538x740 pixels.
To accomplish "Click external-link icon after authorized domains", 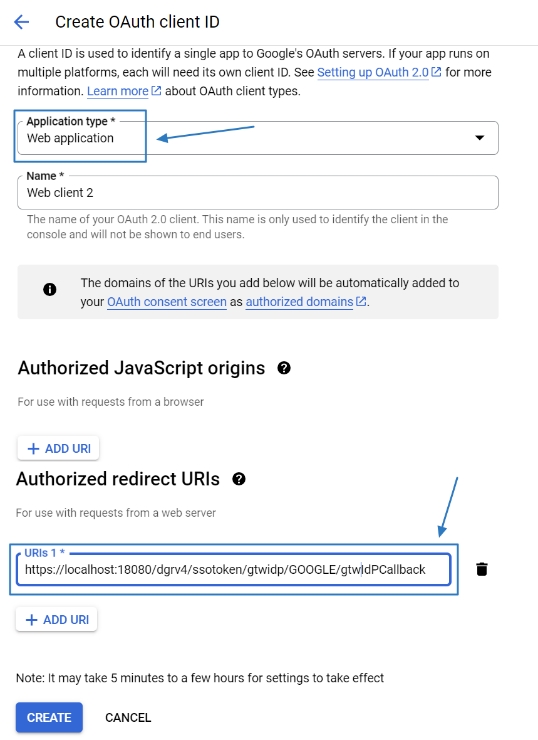I will point(361,301).
